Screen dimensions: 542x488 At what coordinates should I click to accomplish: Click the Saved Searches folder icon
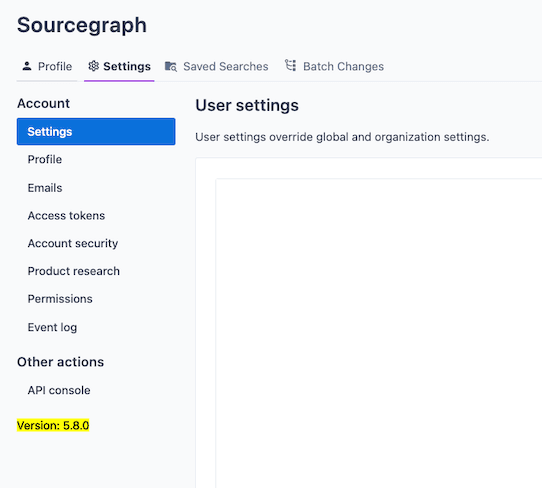pos(171,66)
